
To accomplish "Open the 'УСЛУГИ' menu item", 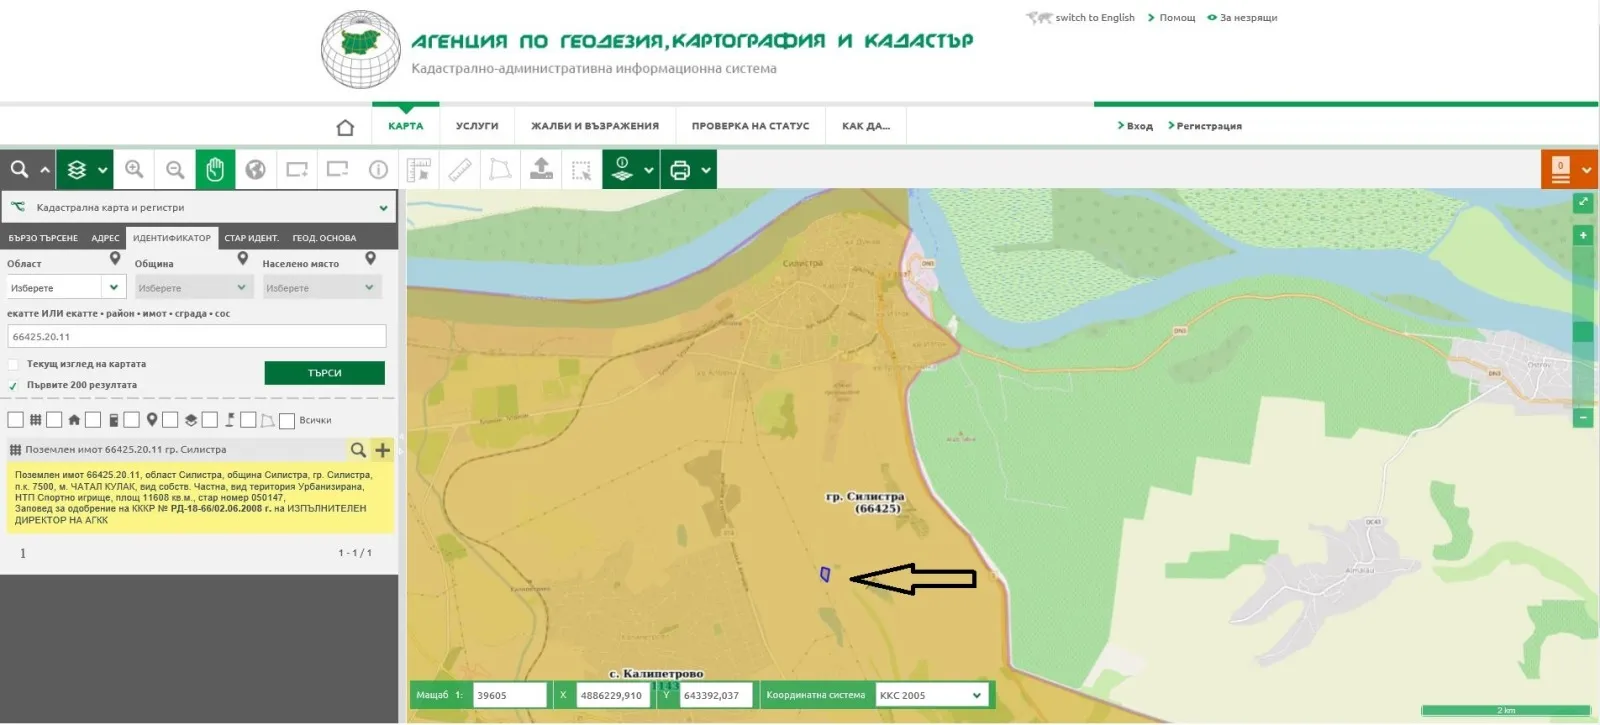I will 477,126.
